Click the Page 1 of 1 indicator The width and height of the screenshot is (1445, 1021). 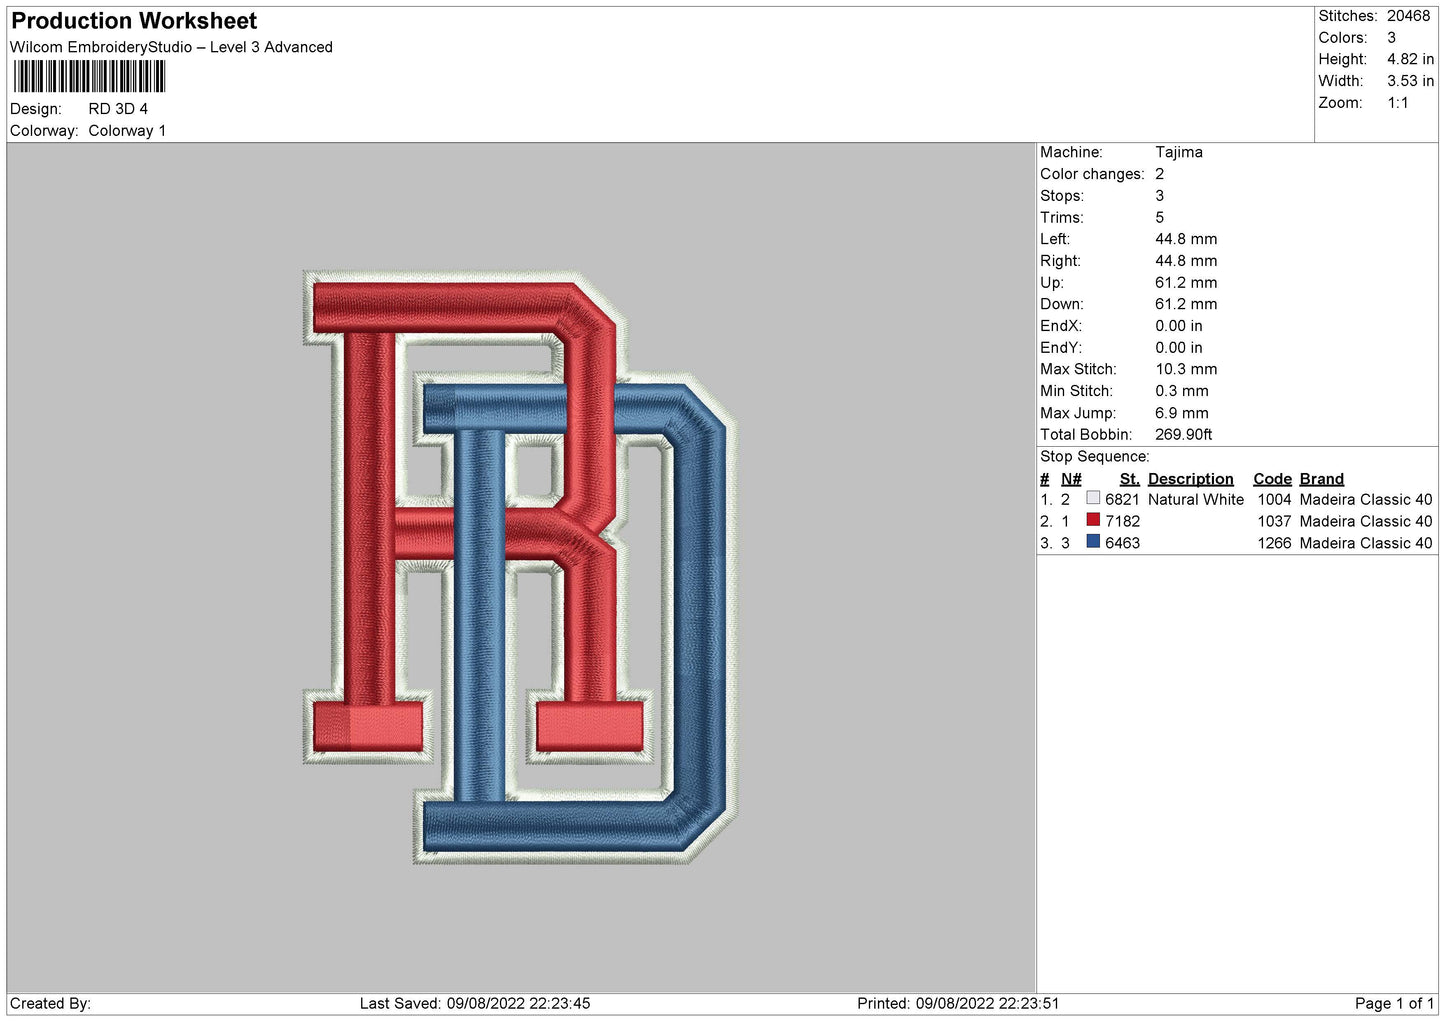coord(1394,1003)
